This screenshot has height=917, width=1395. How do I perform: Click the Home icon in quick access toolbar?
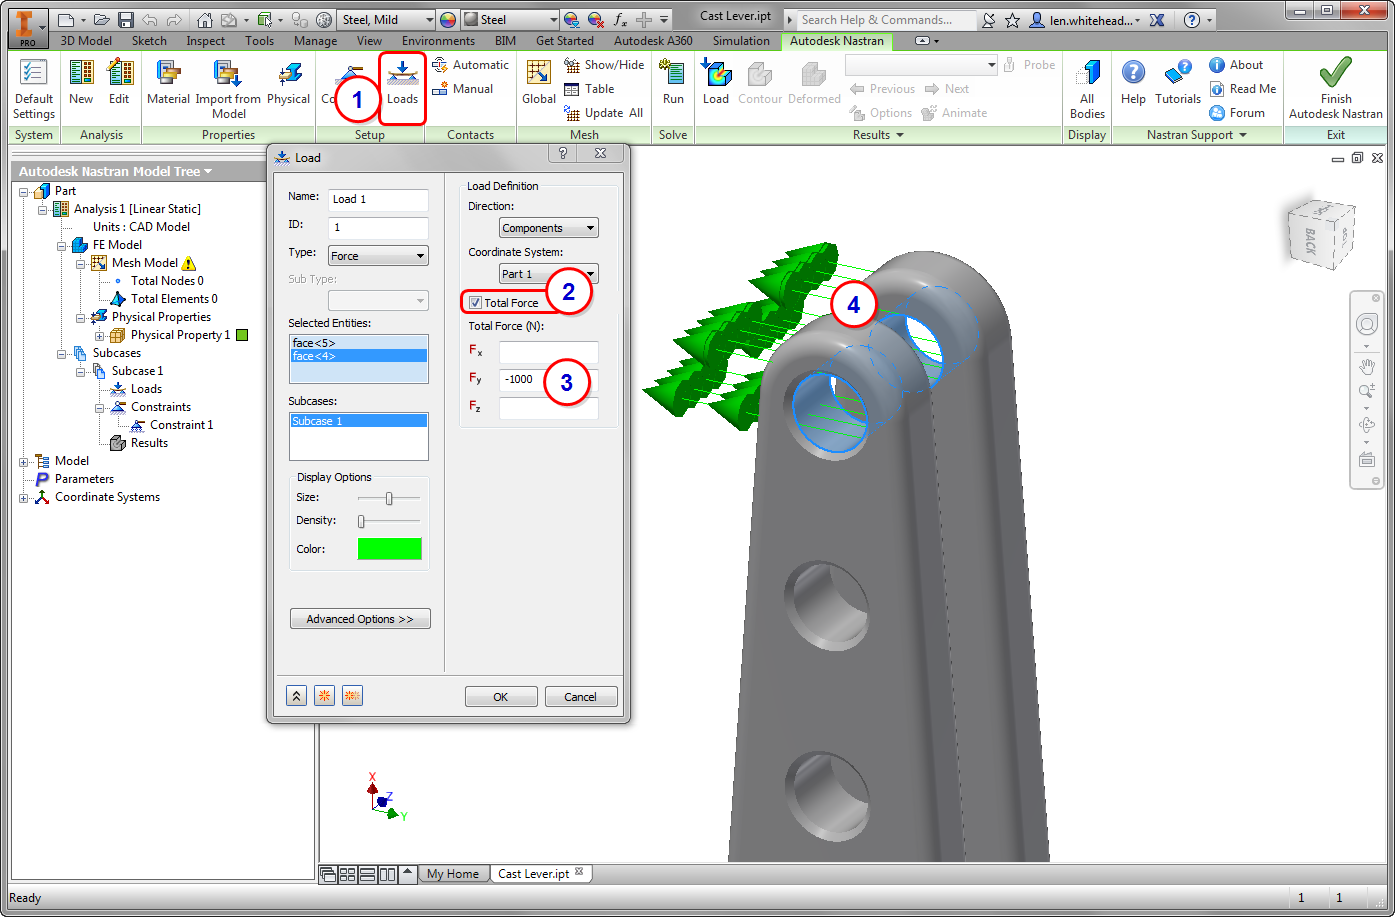pos(204,20)
